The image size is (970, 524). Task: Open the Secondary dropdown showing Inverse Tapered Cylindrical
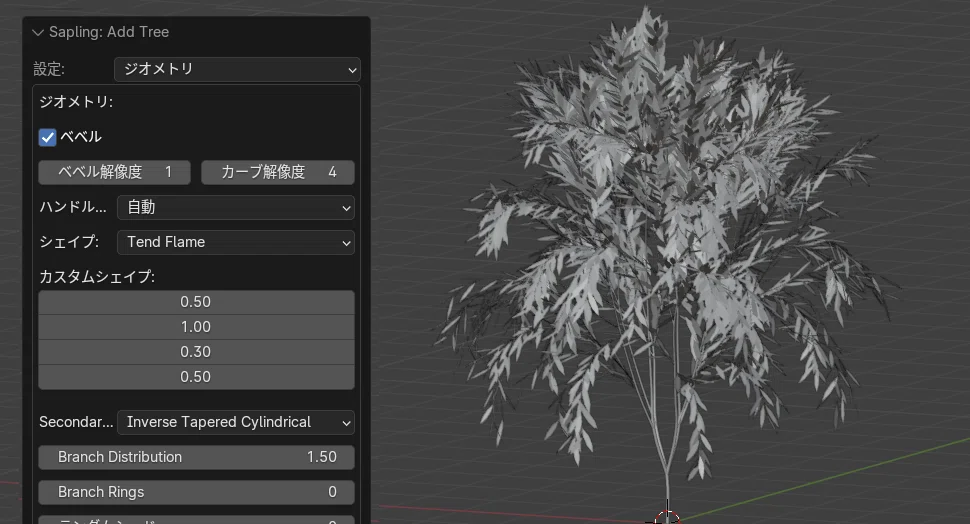pos(236,422)
